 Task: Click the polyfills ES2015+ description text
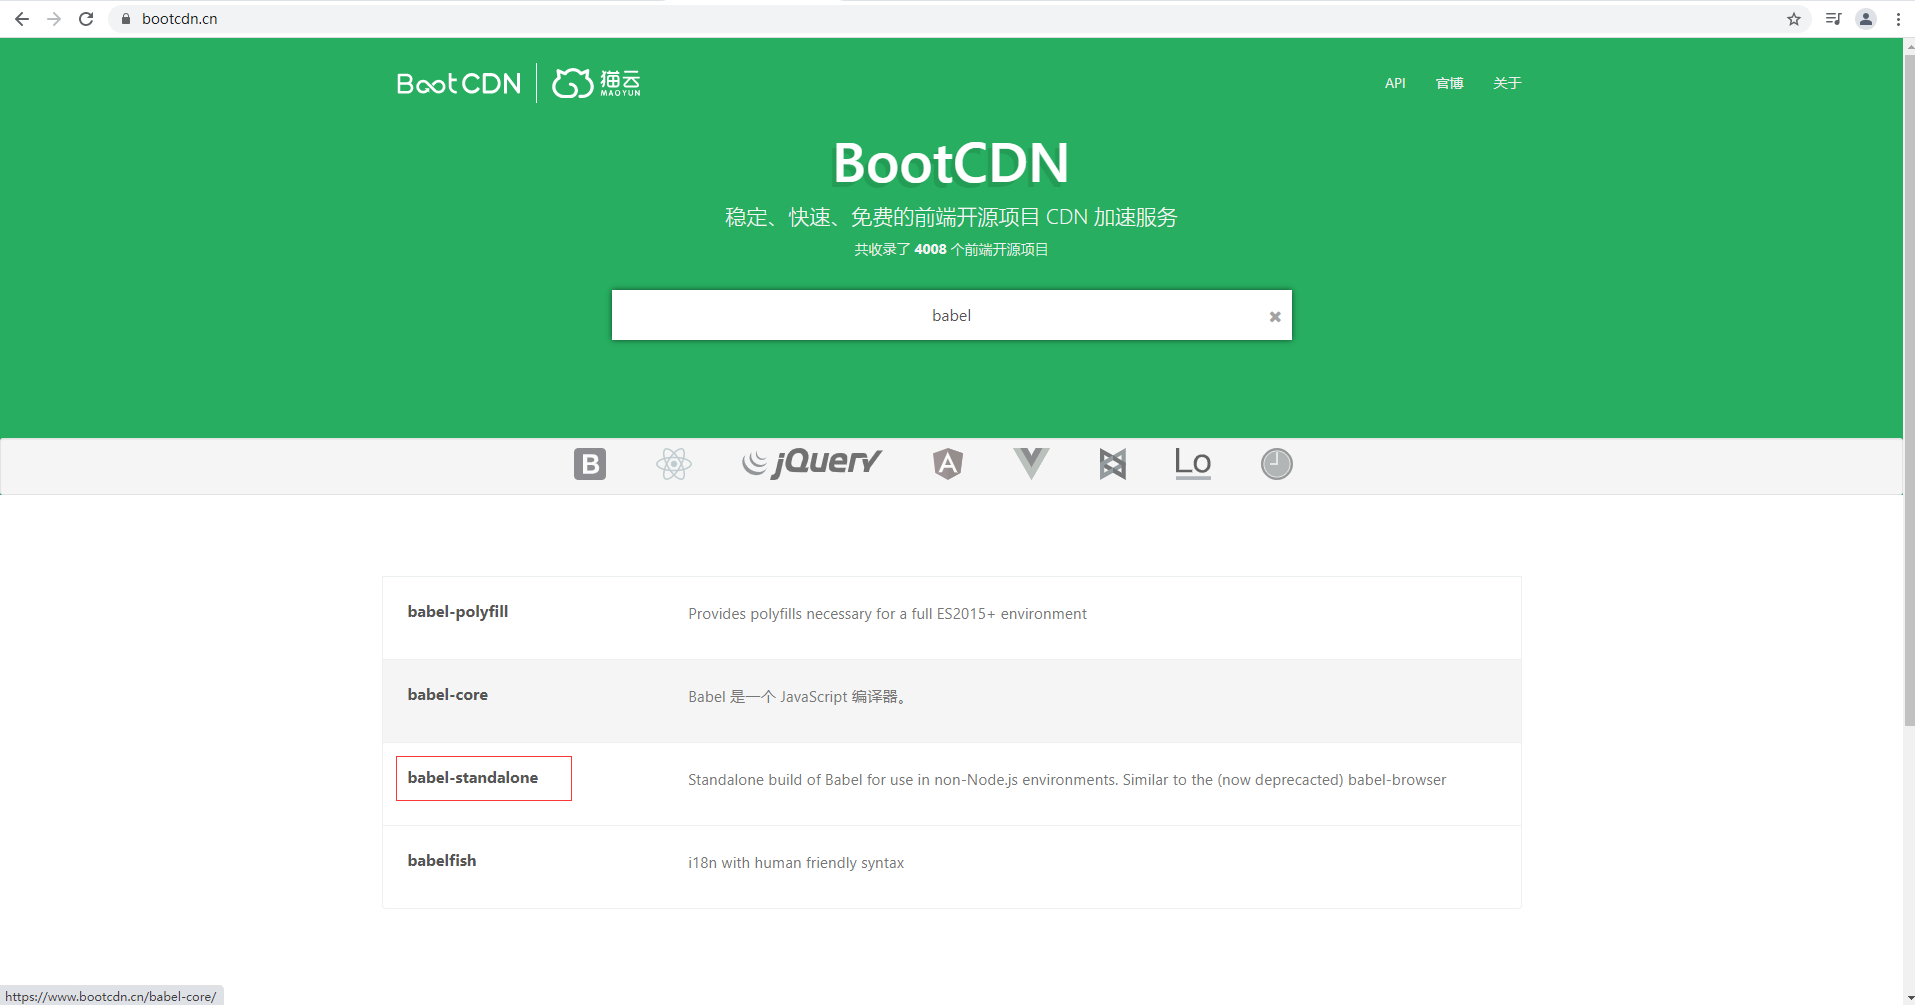[887, 614]
